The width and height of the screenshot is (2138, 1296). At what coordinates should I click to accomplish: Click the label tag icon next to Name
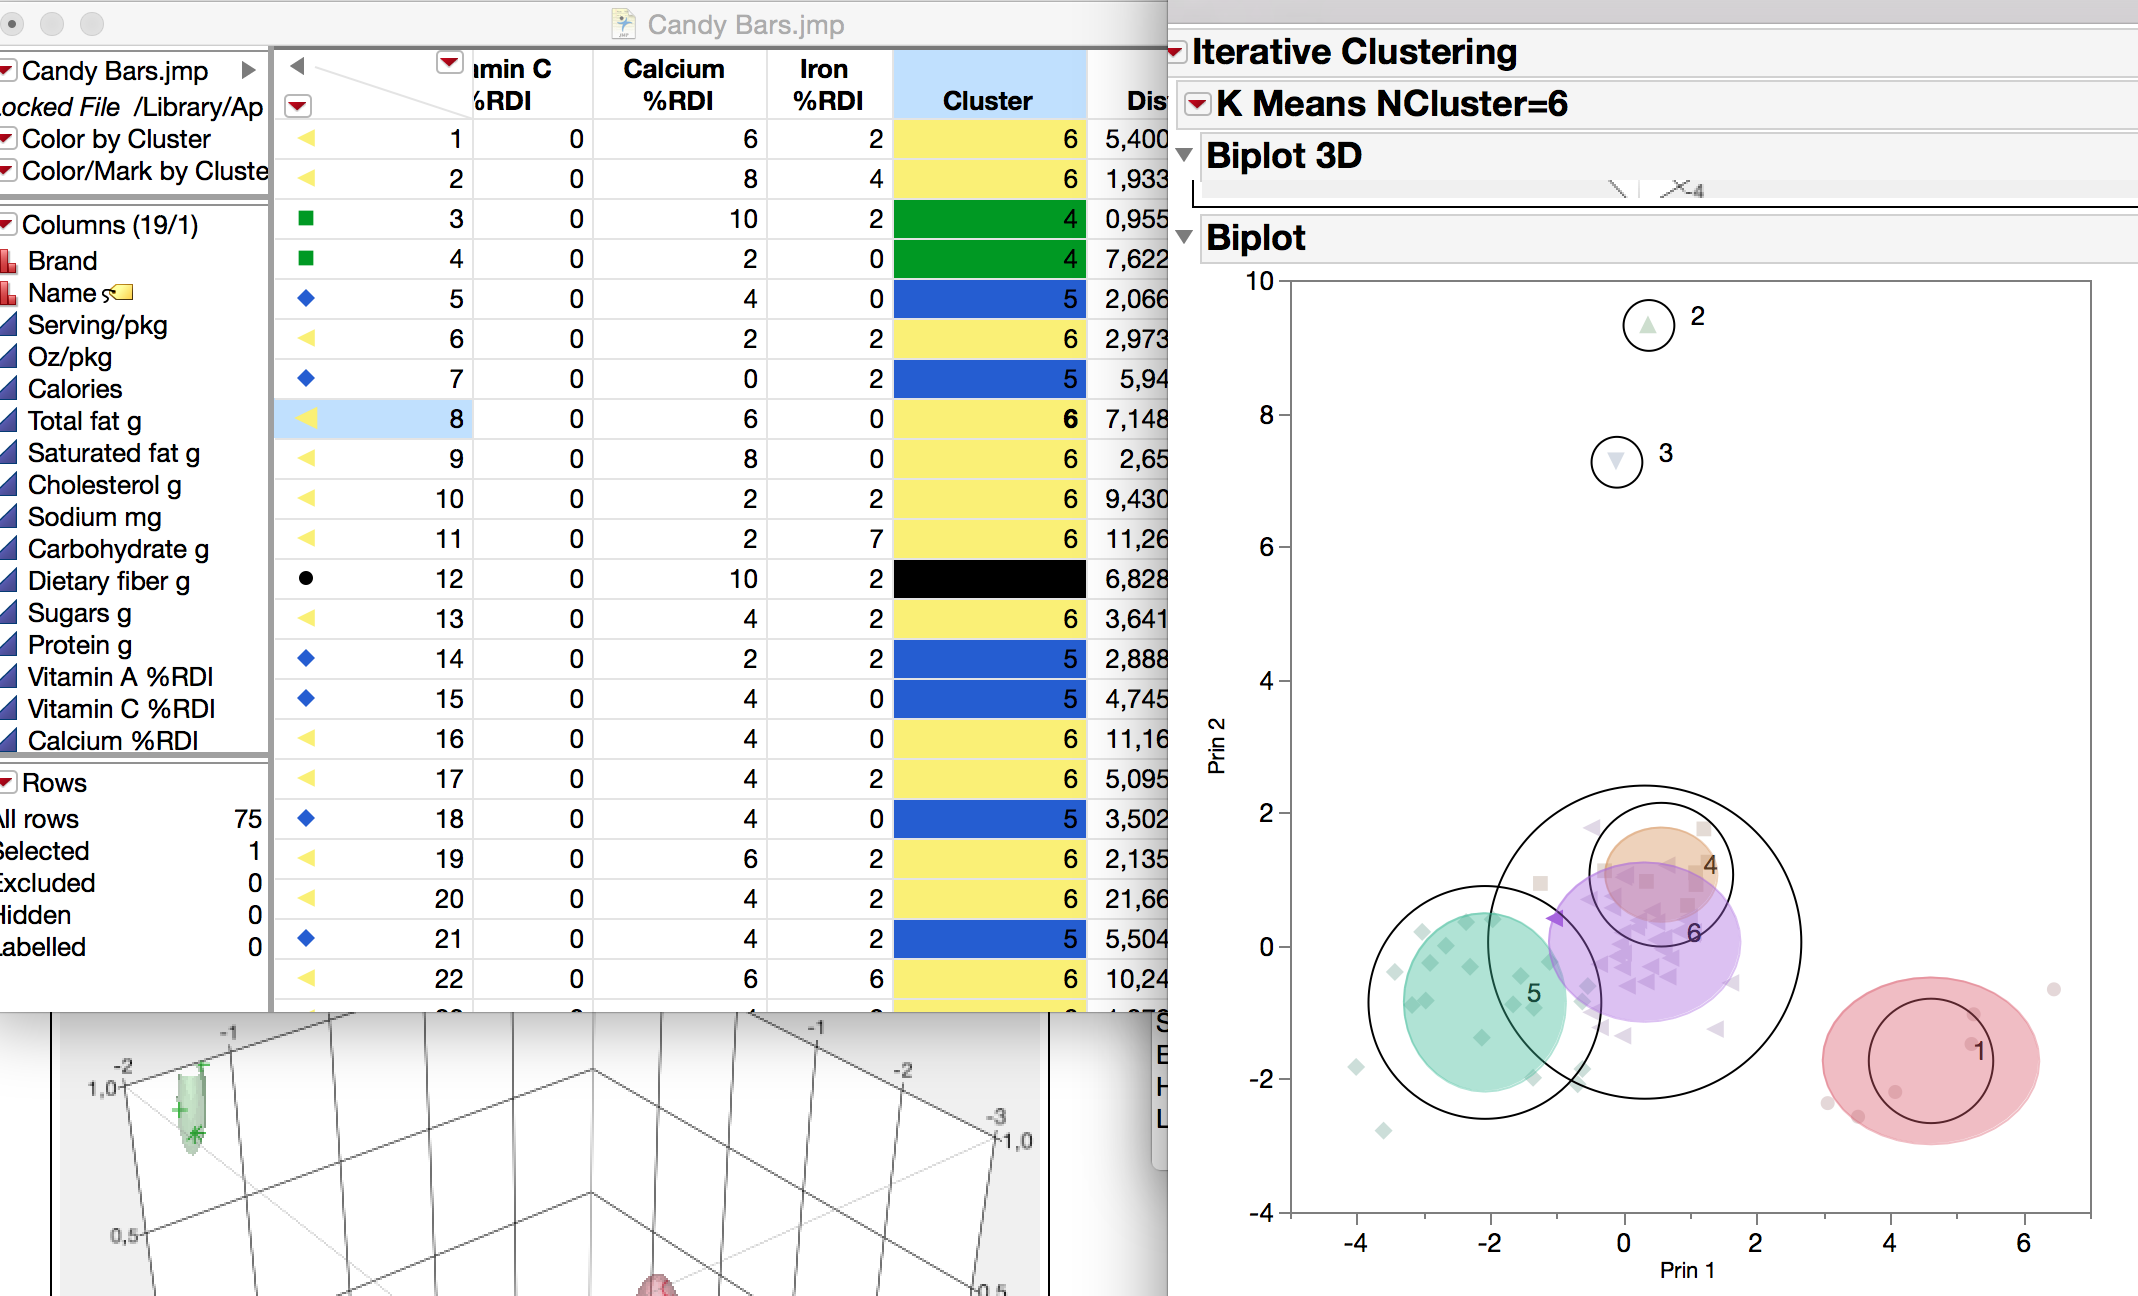pos(122,293)
